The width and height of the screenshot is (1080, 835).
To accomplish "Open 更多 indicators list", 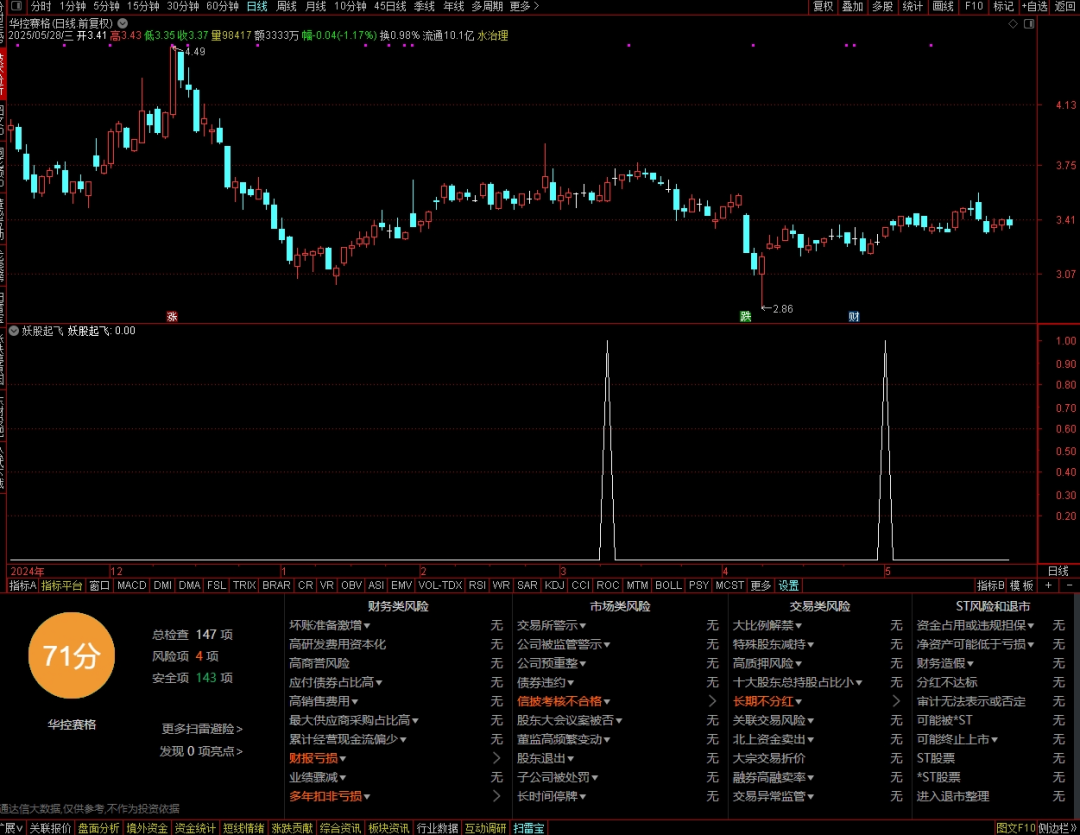I will pyautogui.click(x=760, y=585).
